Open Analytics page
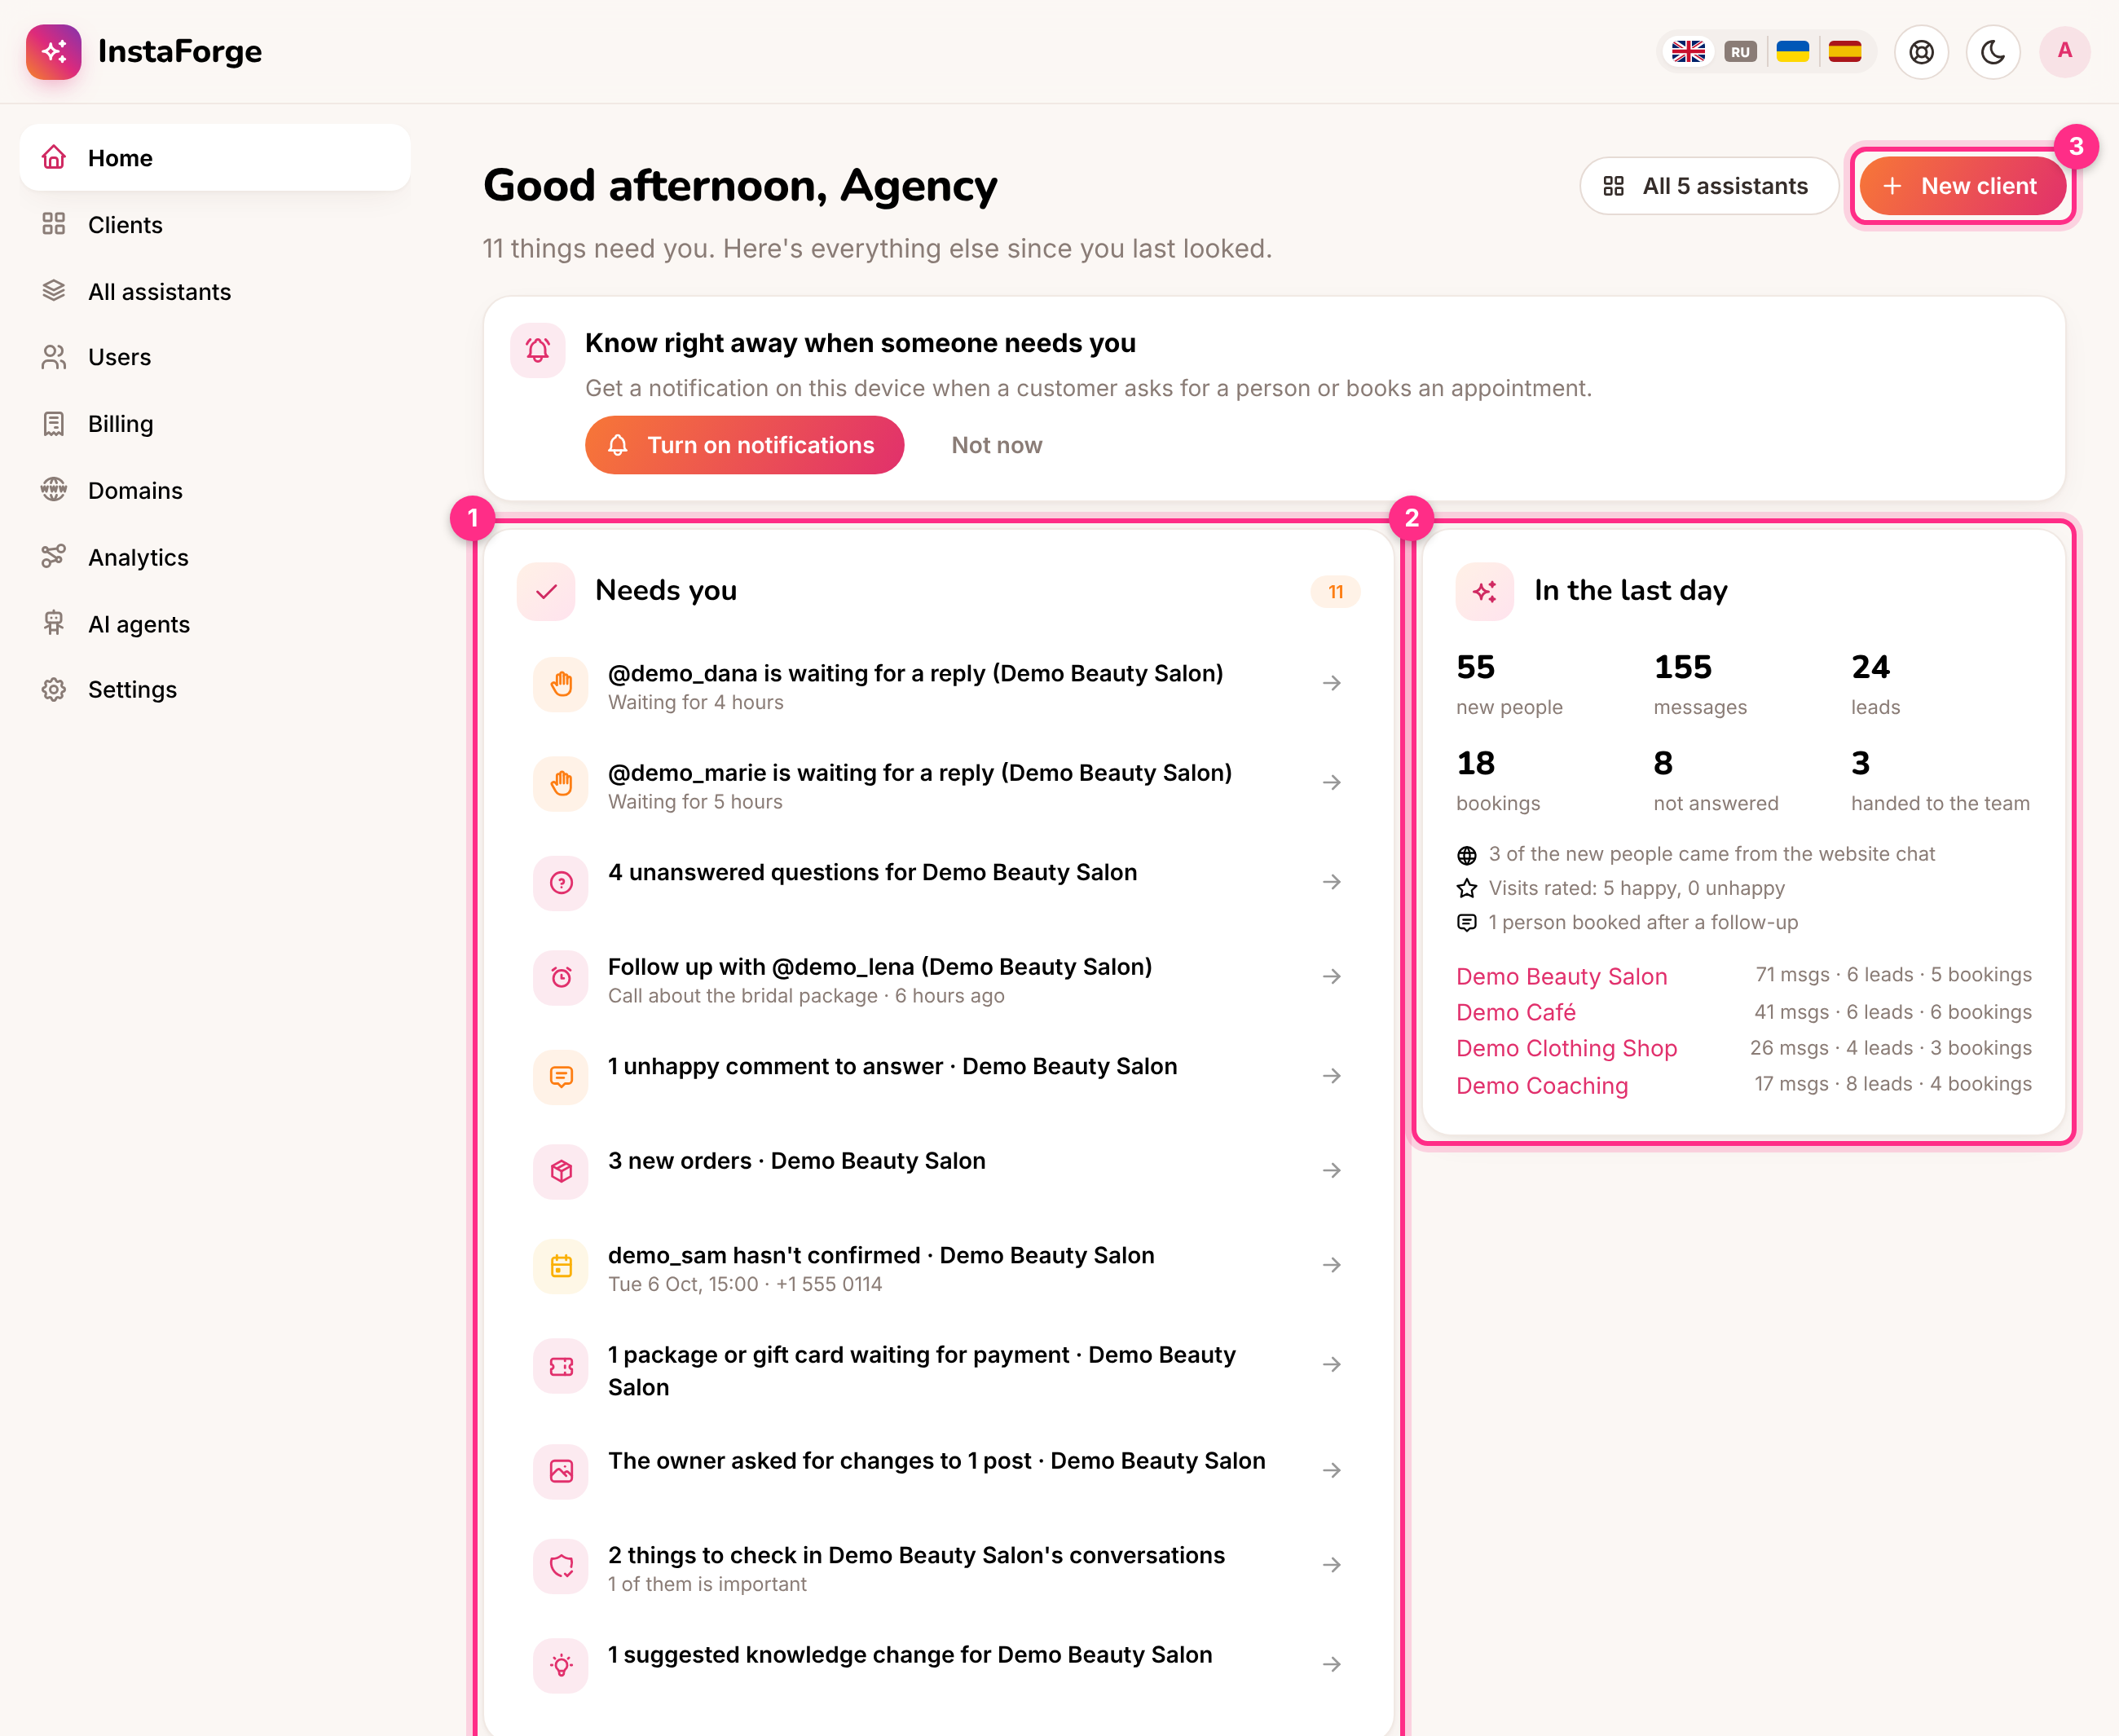Screen dimensions: 2119x1736 (x=215, y=557)
